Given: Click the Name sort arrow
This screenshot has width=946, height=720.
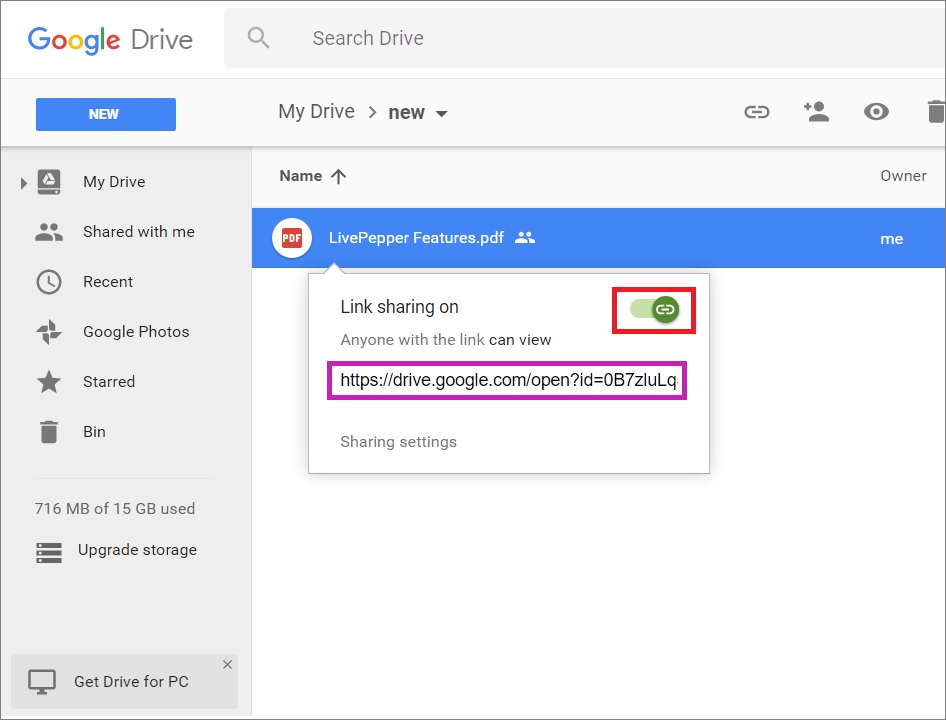Looking at the screenshot, I should coord(338,176).
